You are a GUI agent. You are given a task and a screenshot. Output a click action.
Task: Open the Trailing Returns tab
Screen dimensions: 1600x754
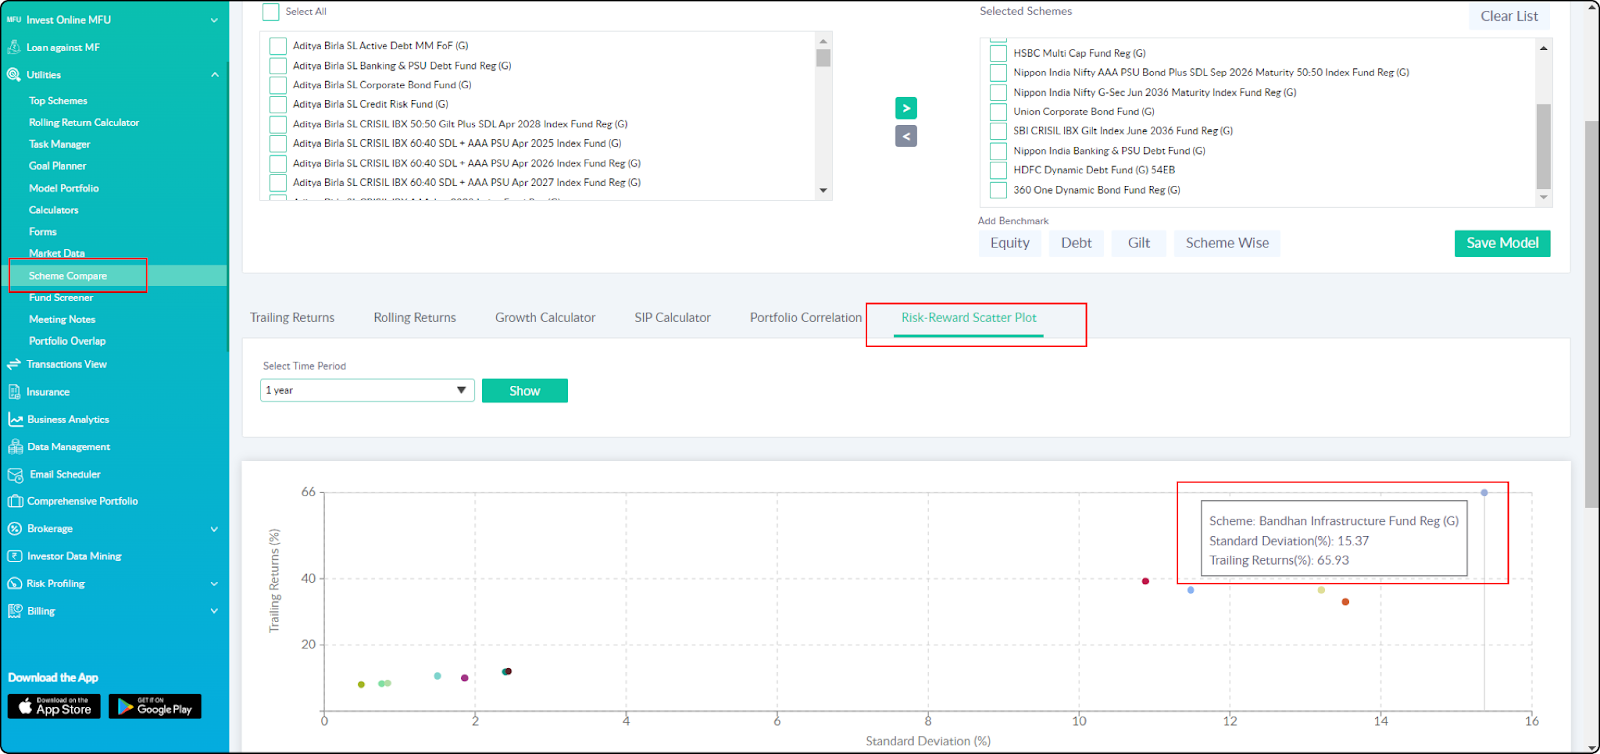(292, 318)
